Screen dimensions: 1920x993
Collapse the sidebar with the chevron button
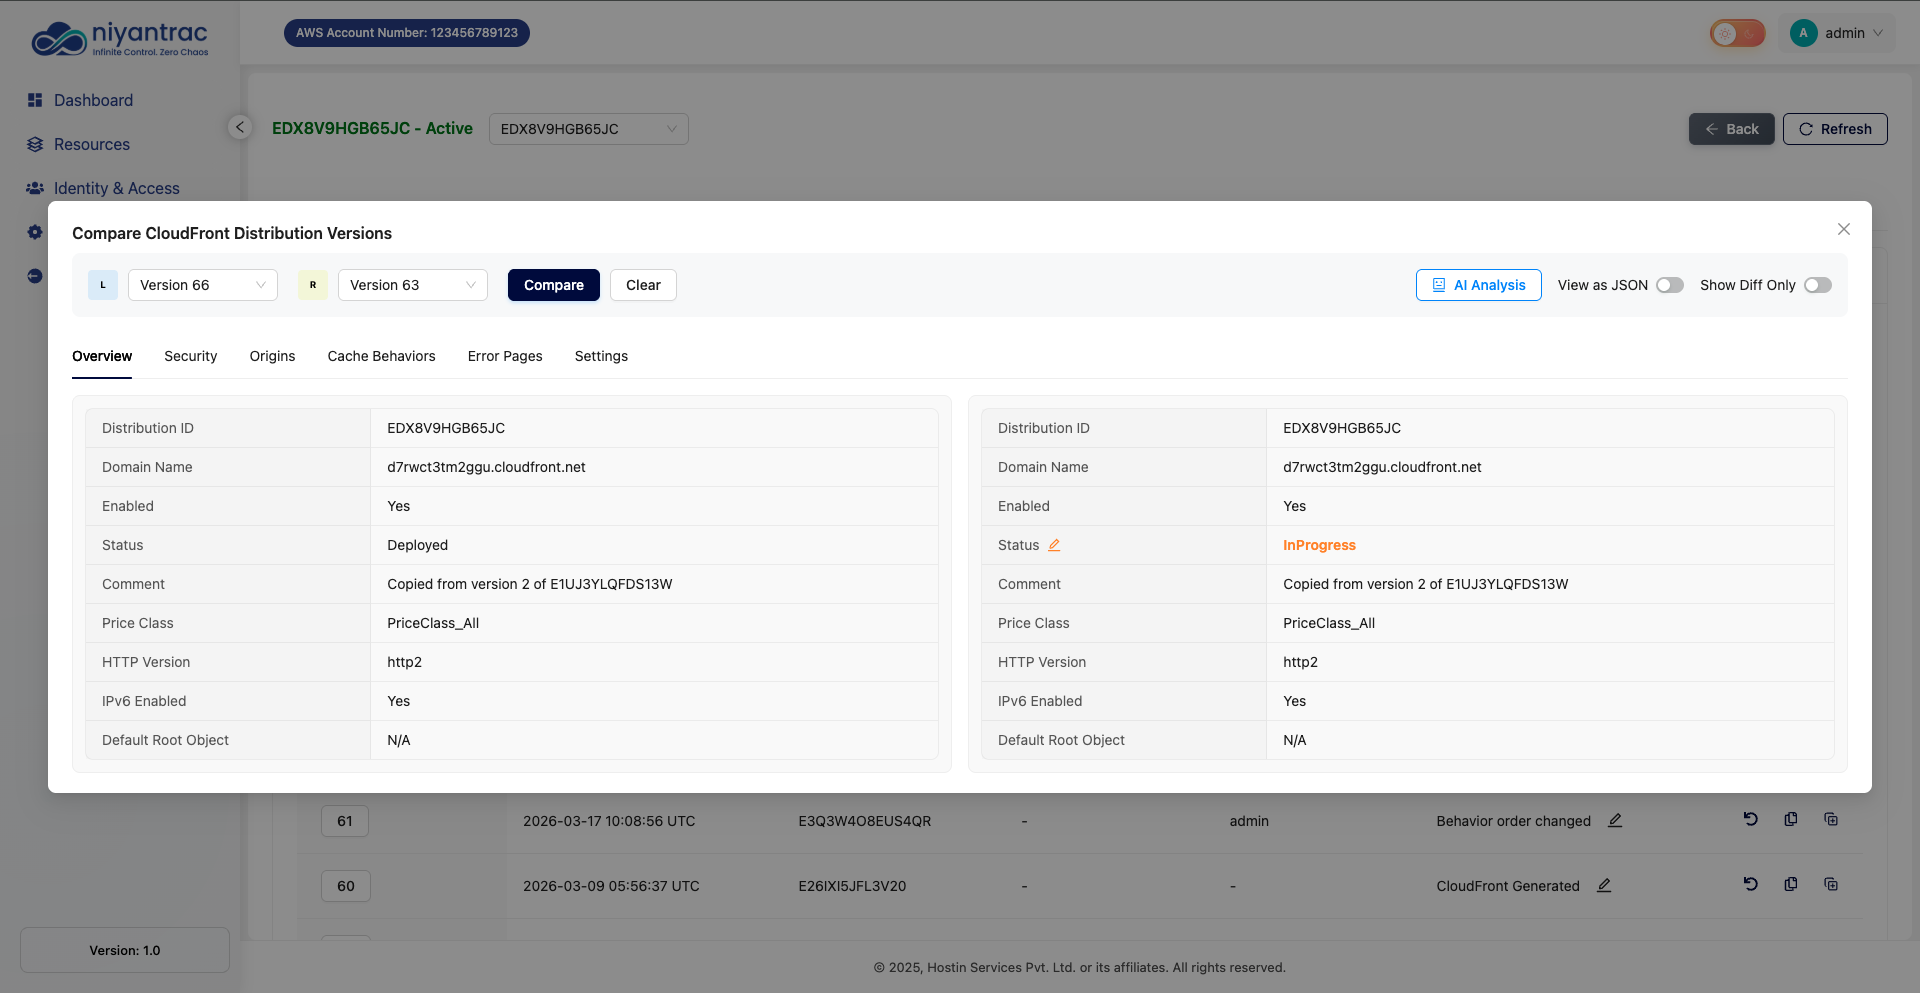click(239, 127)
